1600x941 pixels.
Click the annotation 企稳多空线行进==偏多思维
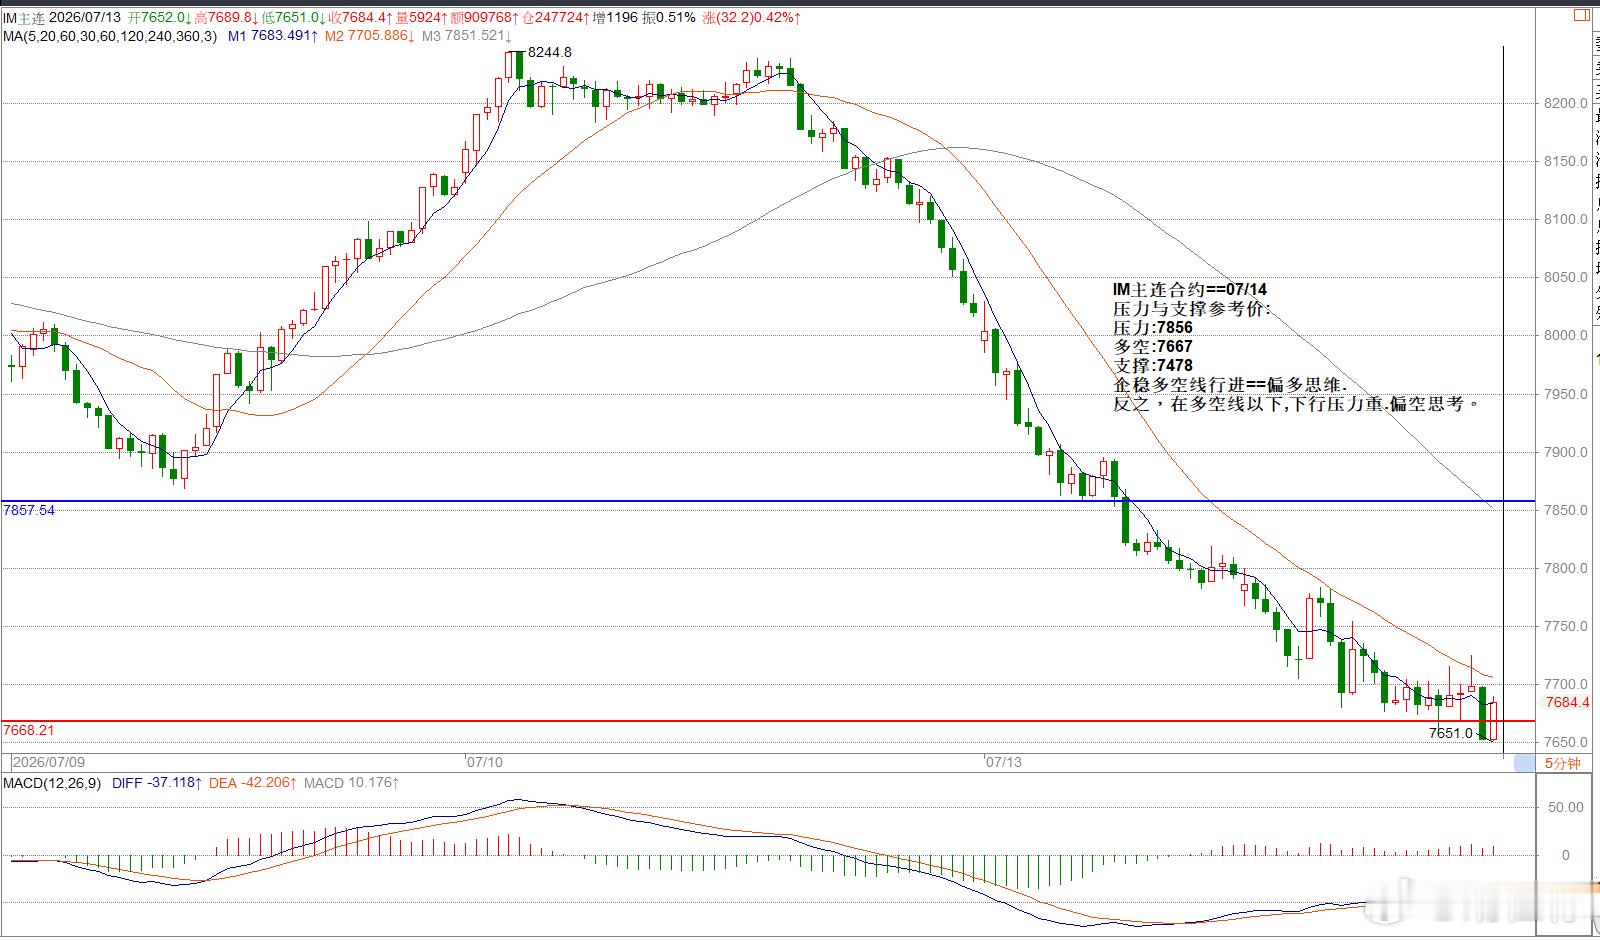tap(1231, 385)
